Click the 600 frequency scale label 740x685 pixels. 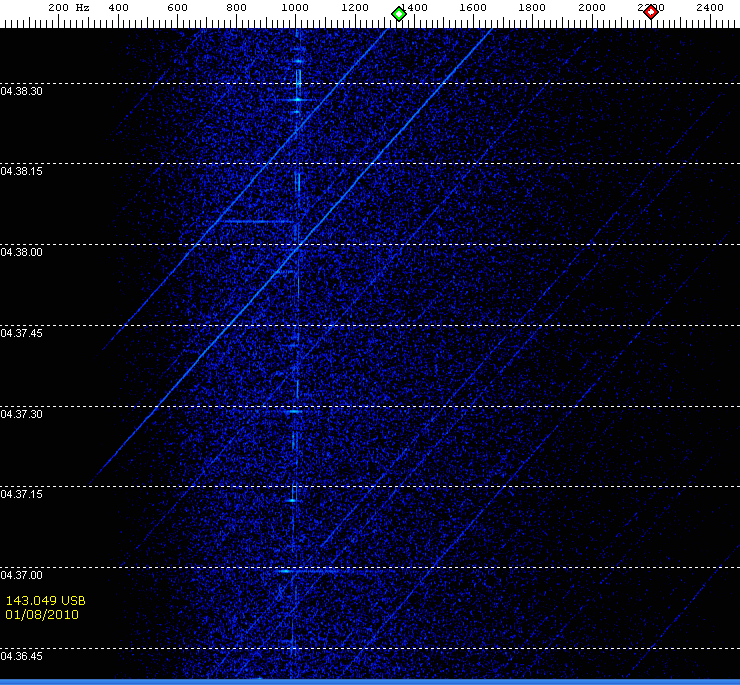(x=177, y=8)
